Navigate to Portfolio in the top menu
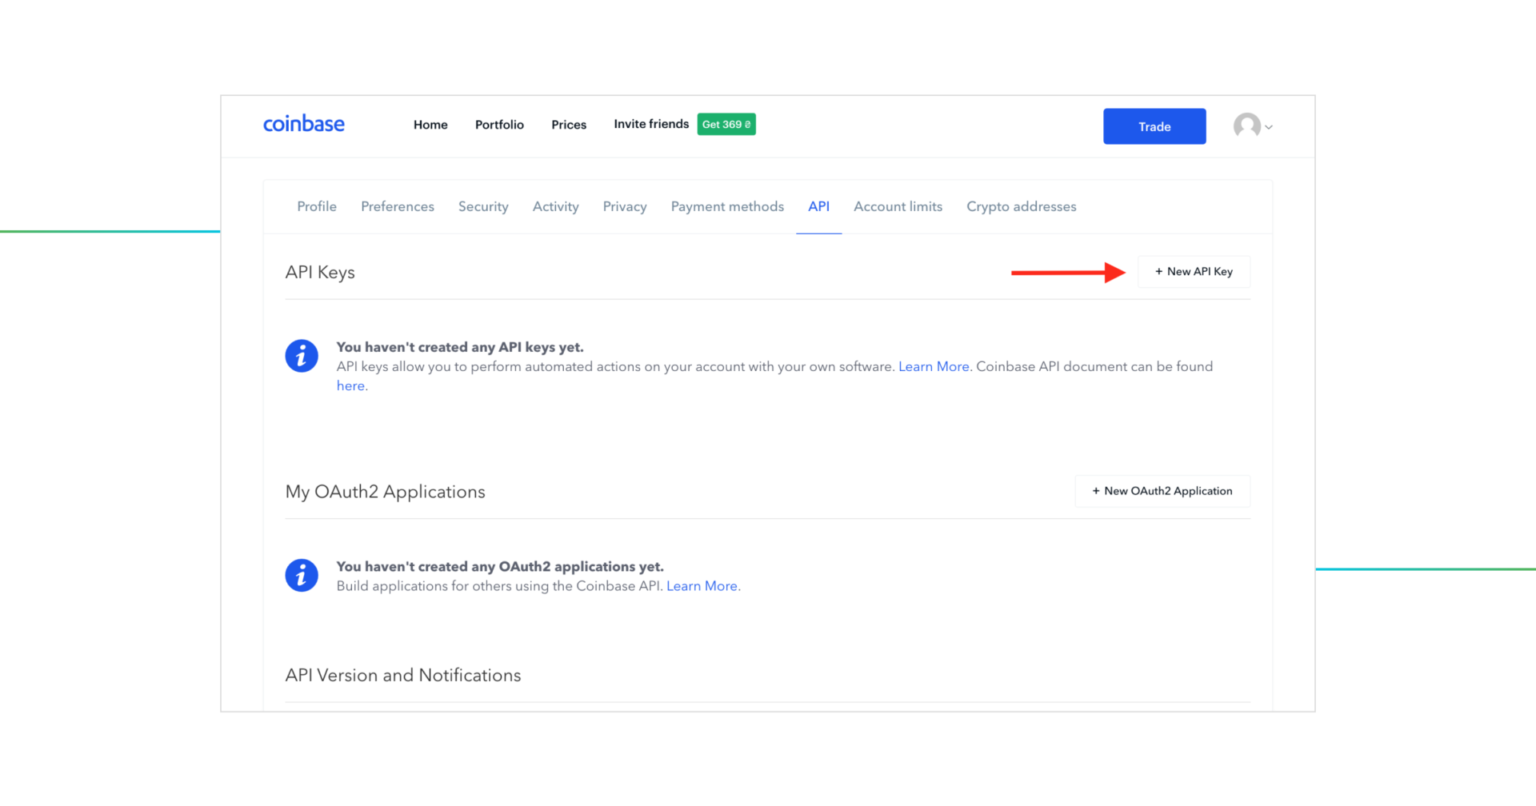This screenshot has height=806, width=1536. click(499, 124)
